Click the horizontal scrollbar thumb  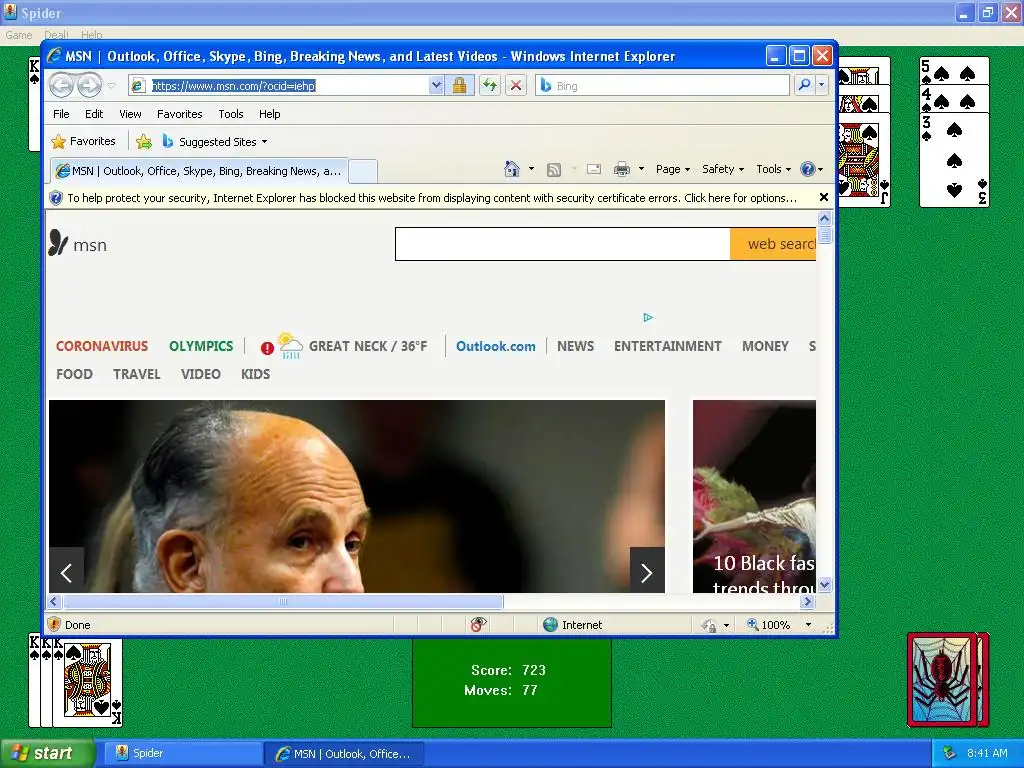[283, 601]
